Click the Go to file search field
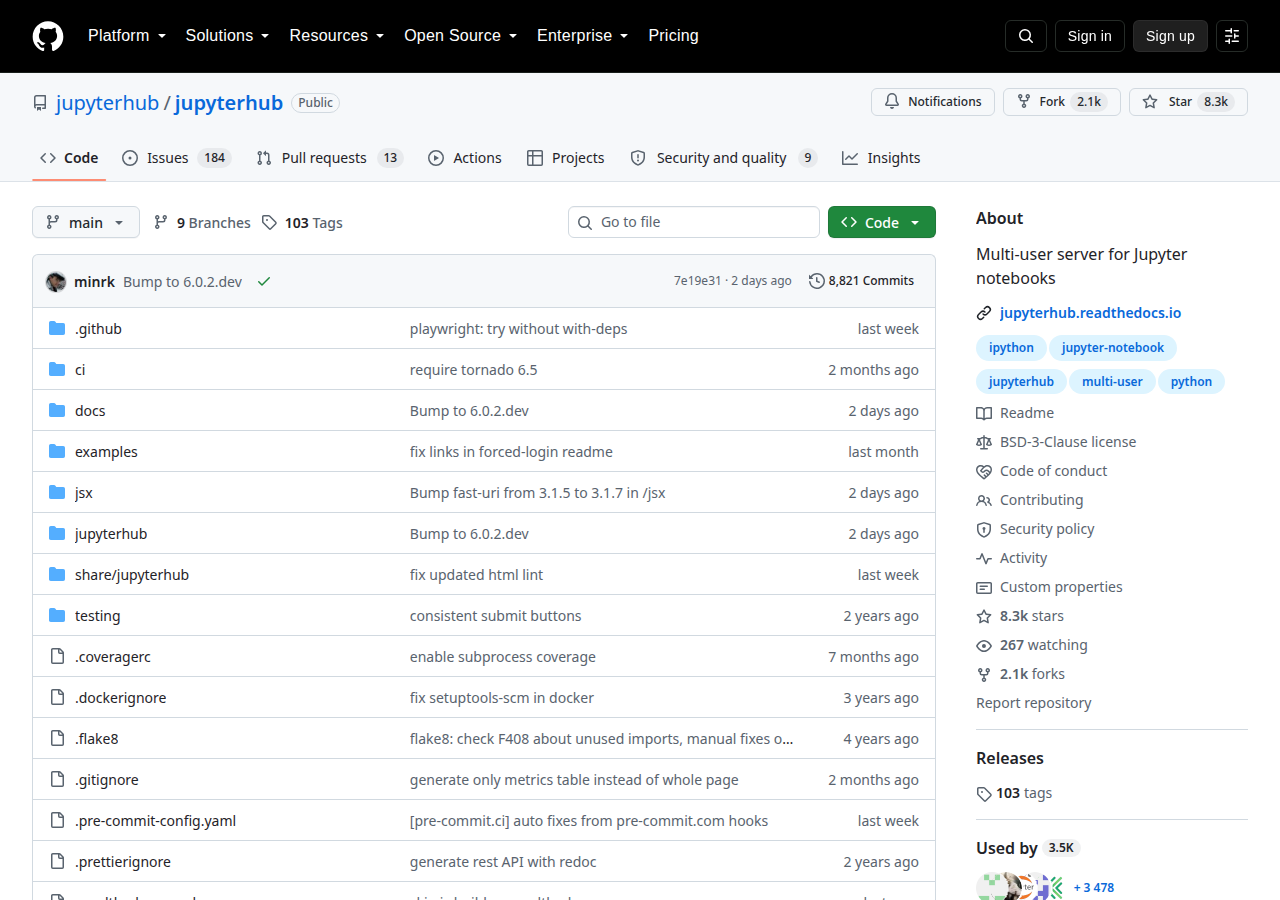The image size is (1280, 900). point(694,222)
